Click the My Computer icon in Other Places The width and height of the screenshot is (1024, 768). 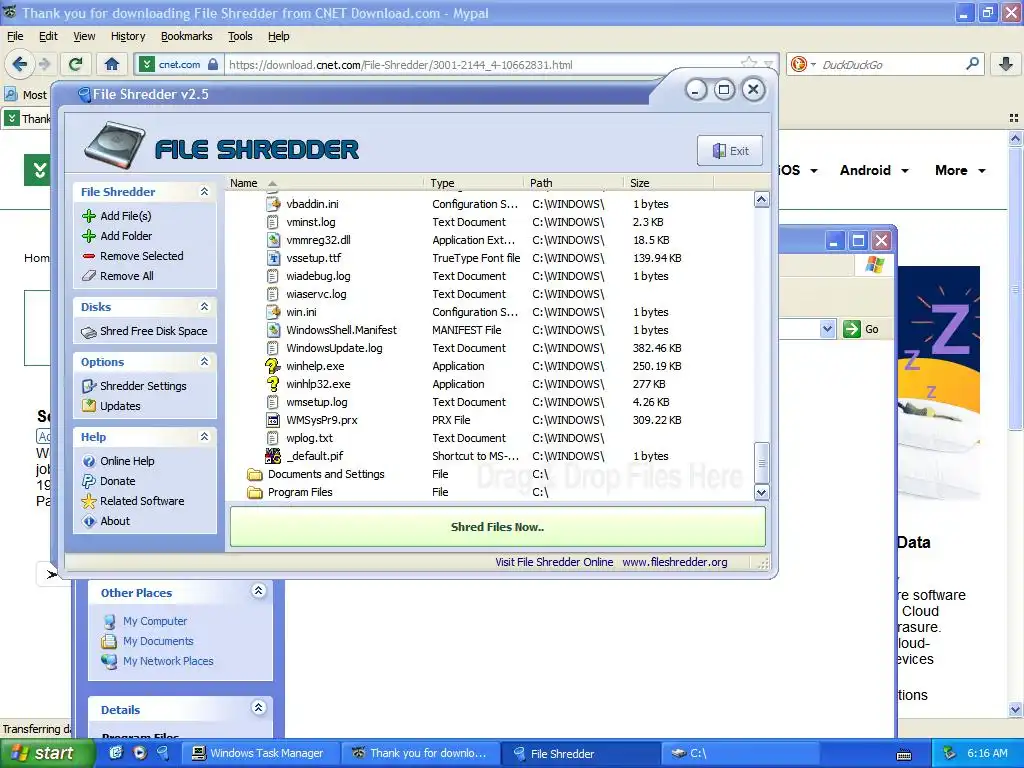tap(110, 621)
